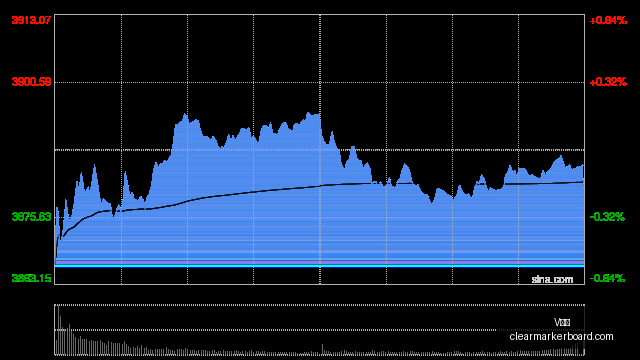
Task: Select the green 3875.63 price label
Action: [x=31, y=217]
